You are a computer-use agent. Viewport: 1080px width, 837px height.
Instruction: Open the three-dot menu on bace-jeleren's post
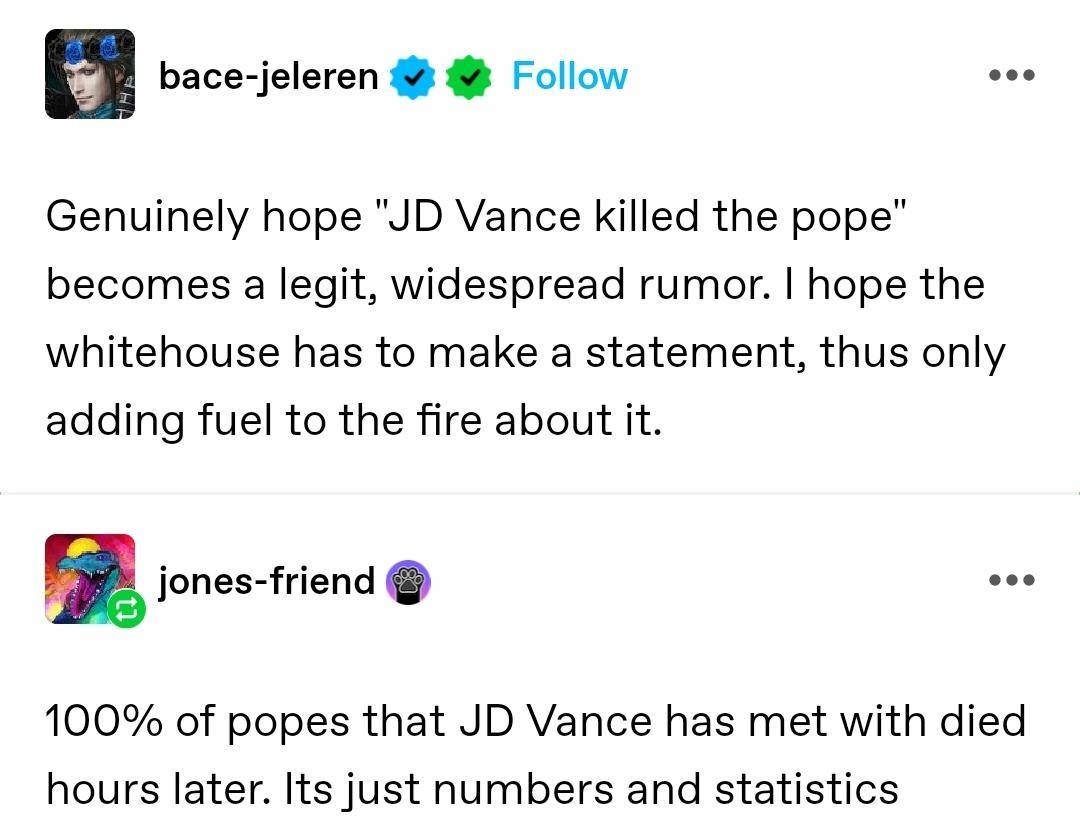pos(1011,76)
